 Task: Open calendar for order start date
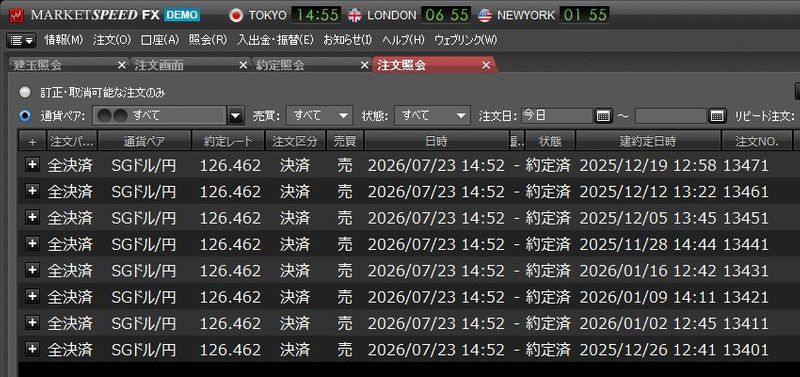tap(603, 116)
